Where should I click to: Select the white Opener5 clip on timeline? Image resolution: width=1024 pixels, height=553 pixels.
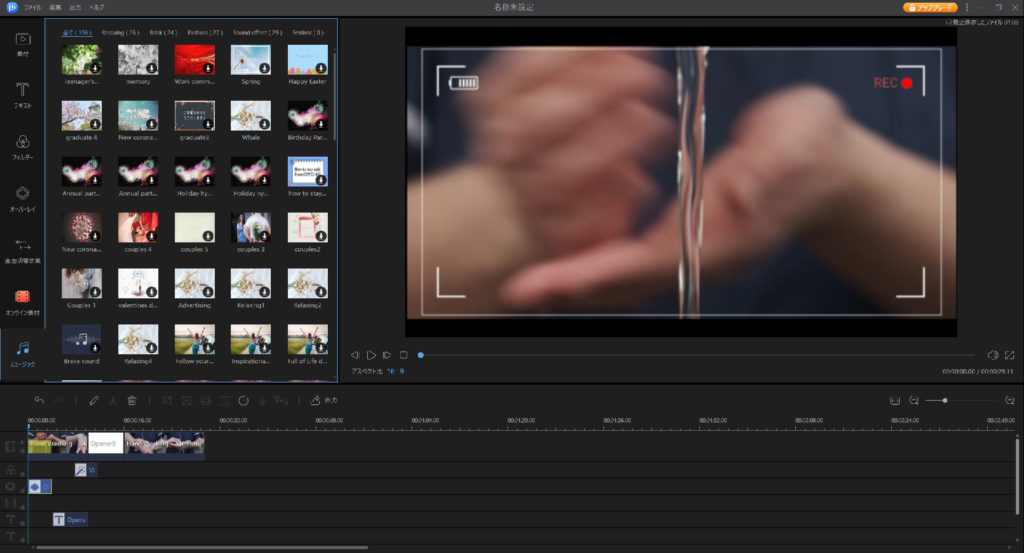coord(106,443)
